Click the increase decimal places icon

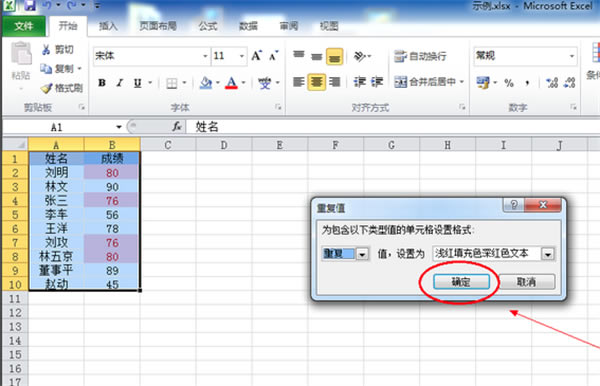click(x=551, y=83)
